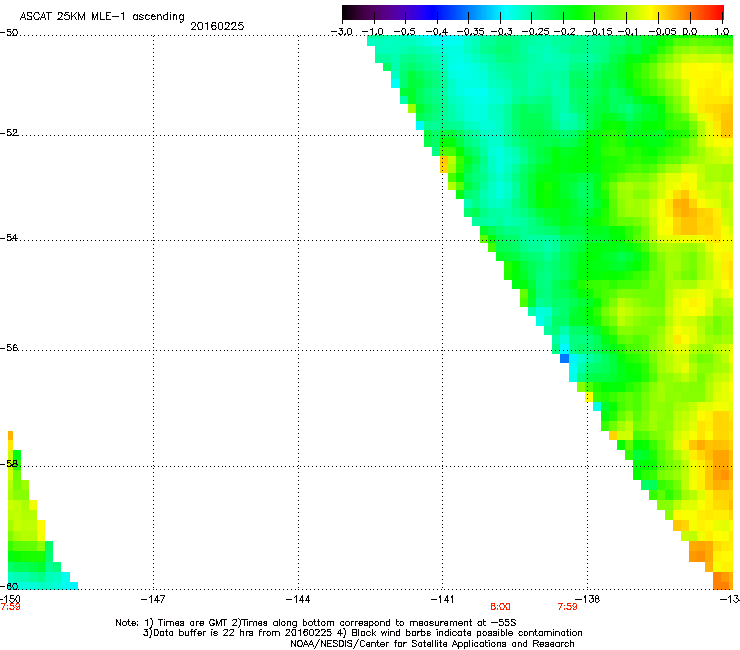Click the "-0.5" color scale label
The width and height of the screenshot is (740, 650).
pos(404,32)
